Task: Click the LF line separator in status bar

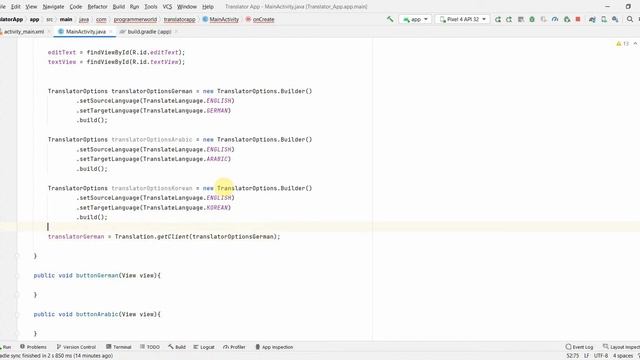Action: pos(586,356)
